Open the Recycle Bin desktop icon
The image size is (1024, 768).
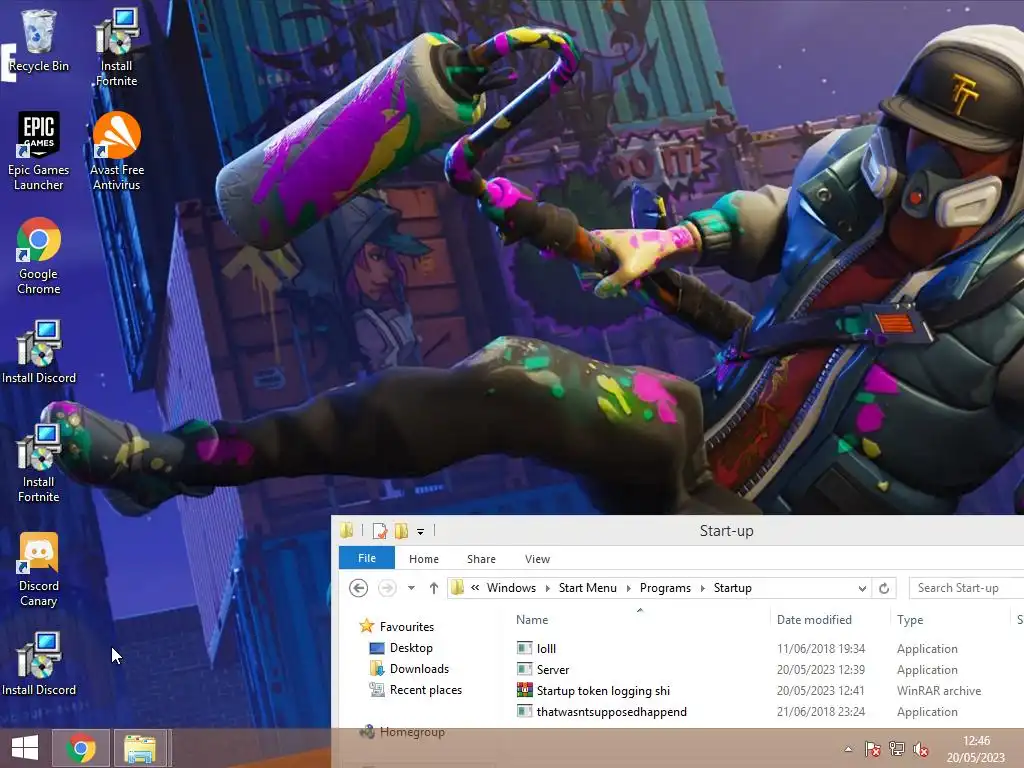click(39, 40)
